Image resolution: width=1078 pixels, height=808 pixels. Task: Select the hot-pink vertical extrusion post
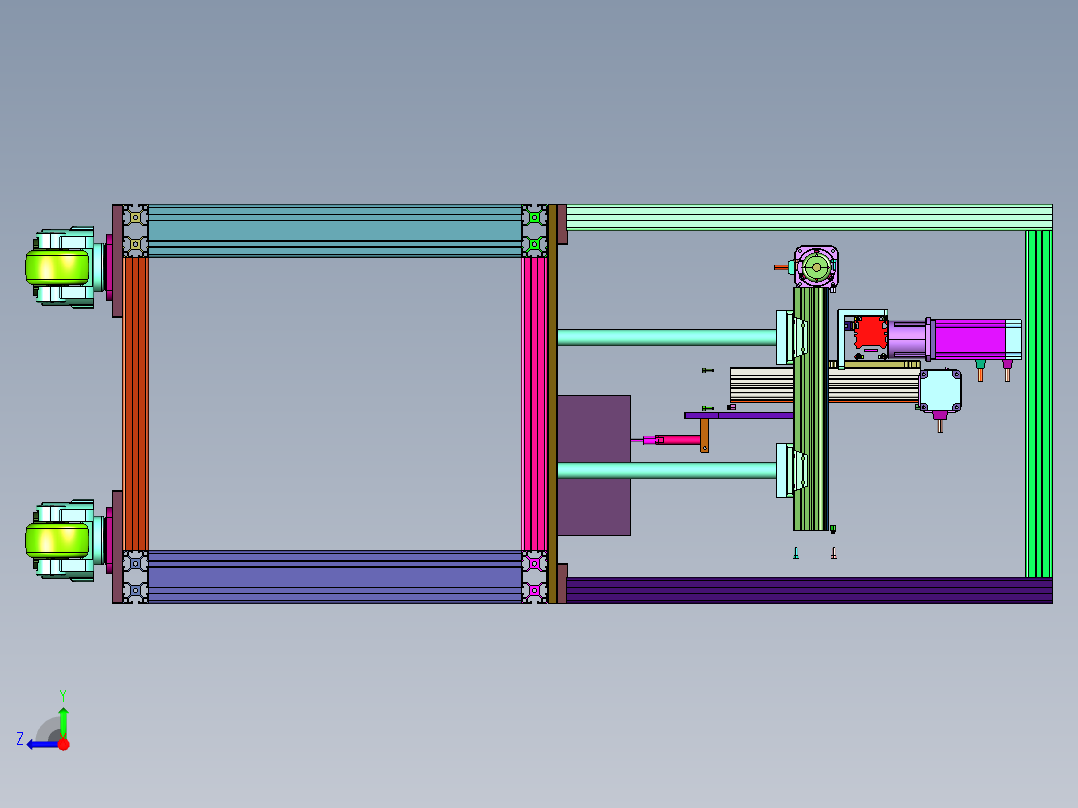coord(534,404)
